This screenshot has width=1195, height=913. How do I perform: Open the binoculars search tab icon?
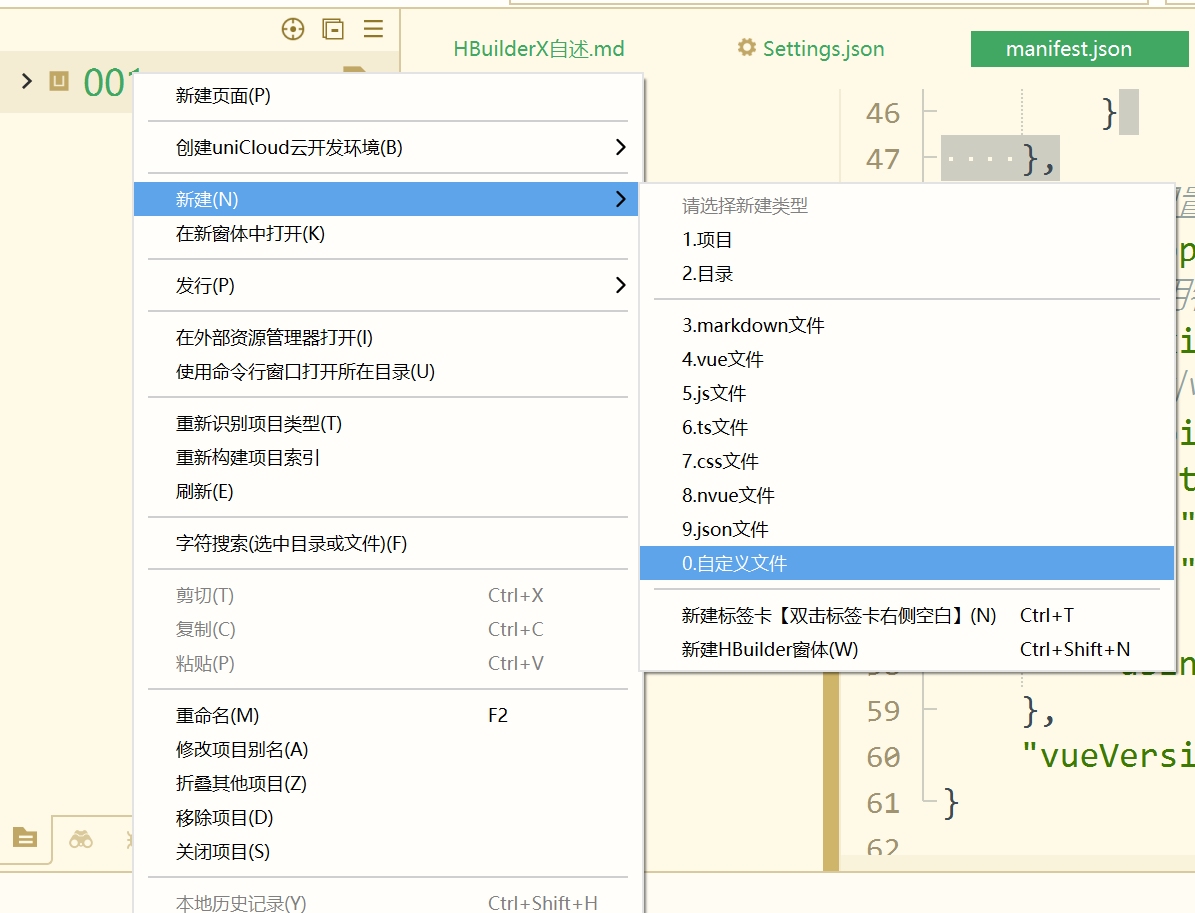point(81,840)
